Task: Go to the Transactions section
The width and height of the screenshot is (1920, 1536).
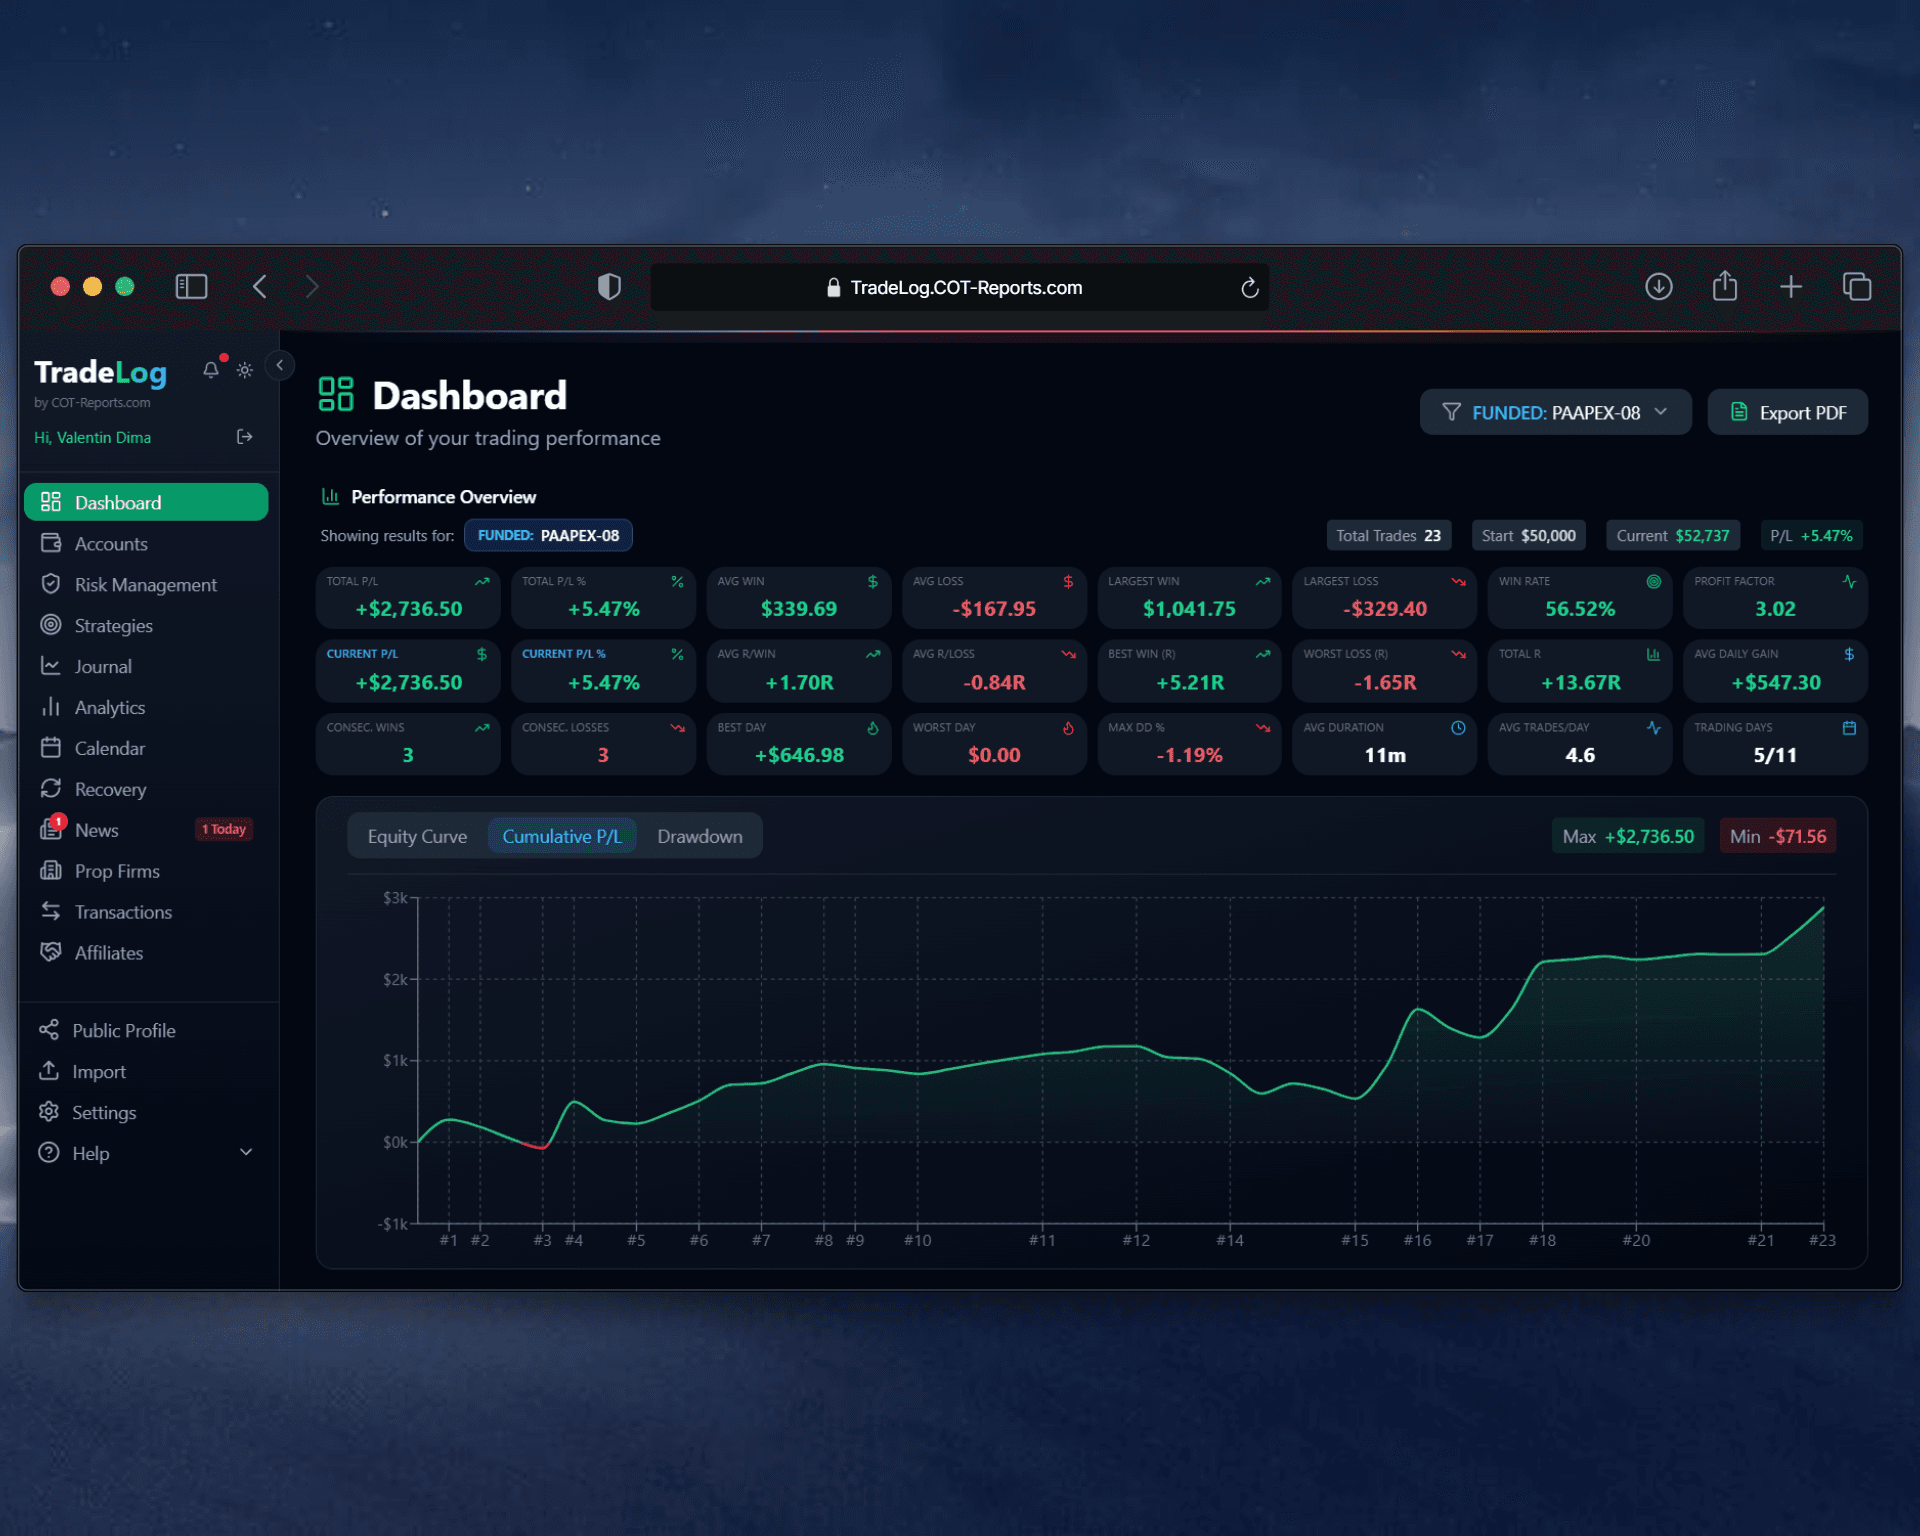Action: tap(123, 911)
